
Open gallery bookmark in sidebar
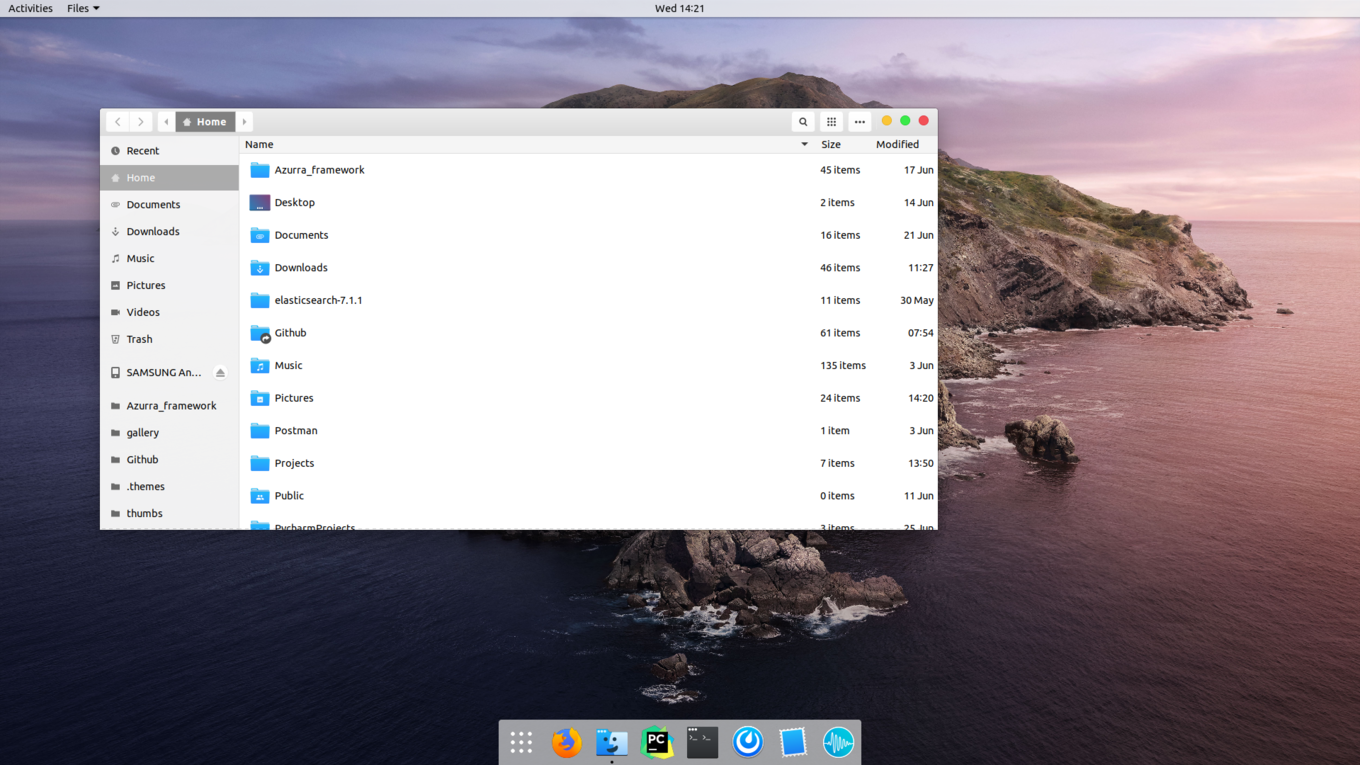coord(169,433)
